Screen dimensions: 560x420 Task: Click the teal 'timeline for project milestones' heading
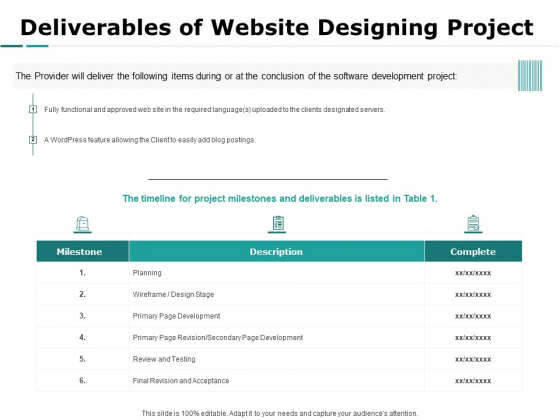point(280,199)
